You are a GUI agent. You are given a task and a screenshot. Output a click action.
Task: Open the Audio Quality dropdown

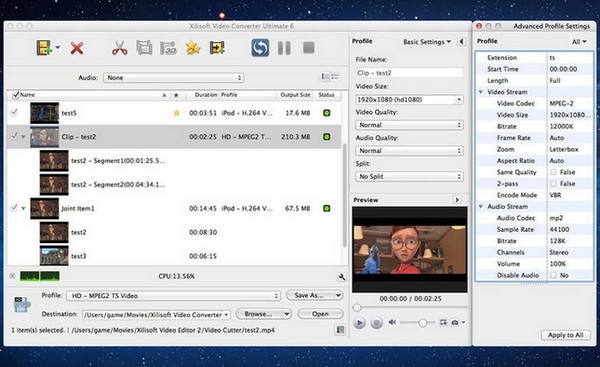click(409, 151)
